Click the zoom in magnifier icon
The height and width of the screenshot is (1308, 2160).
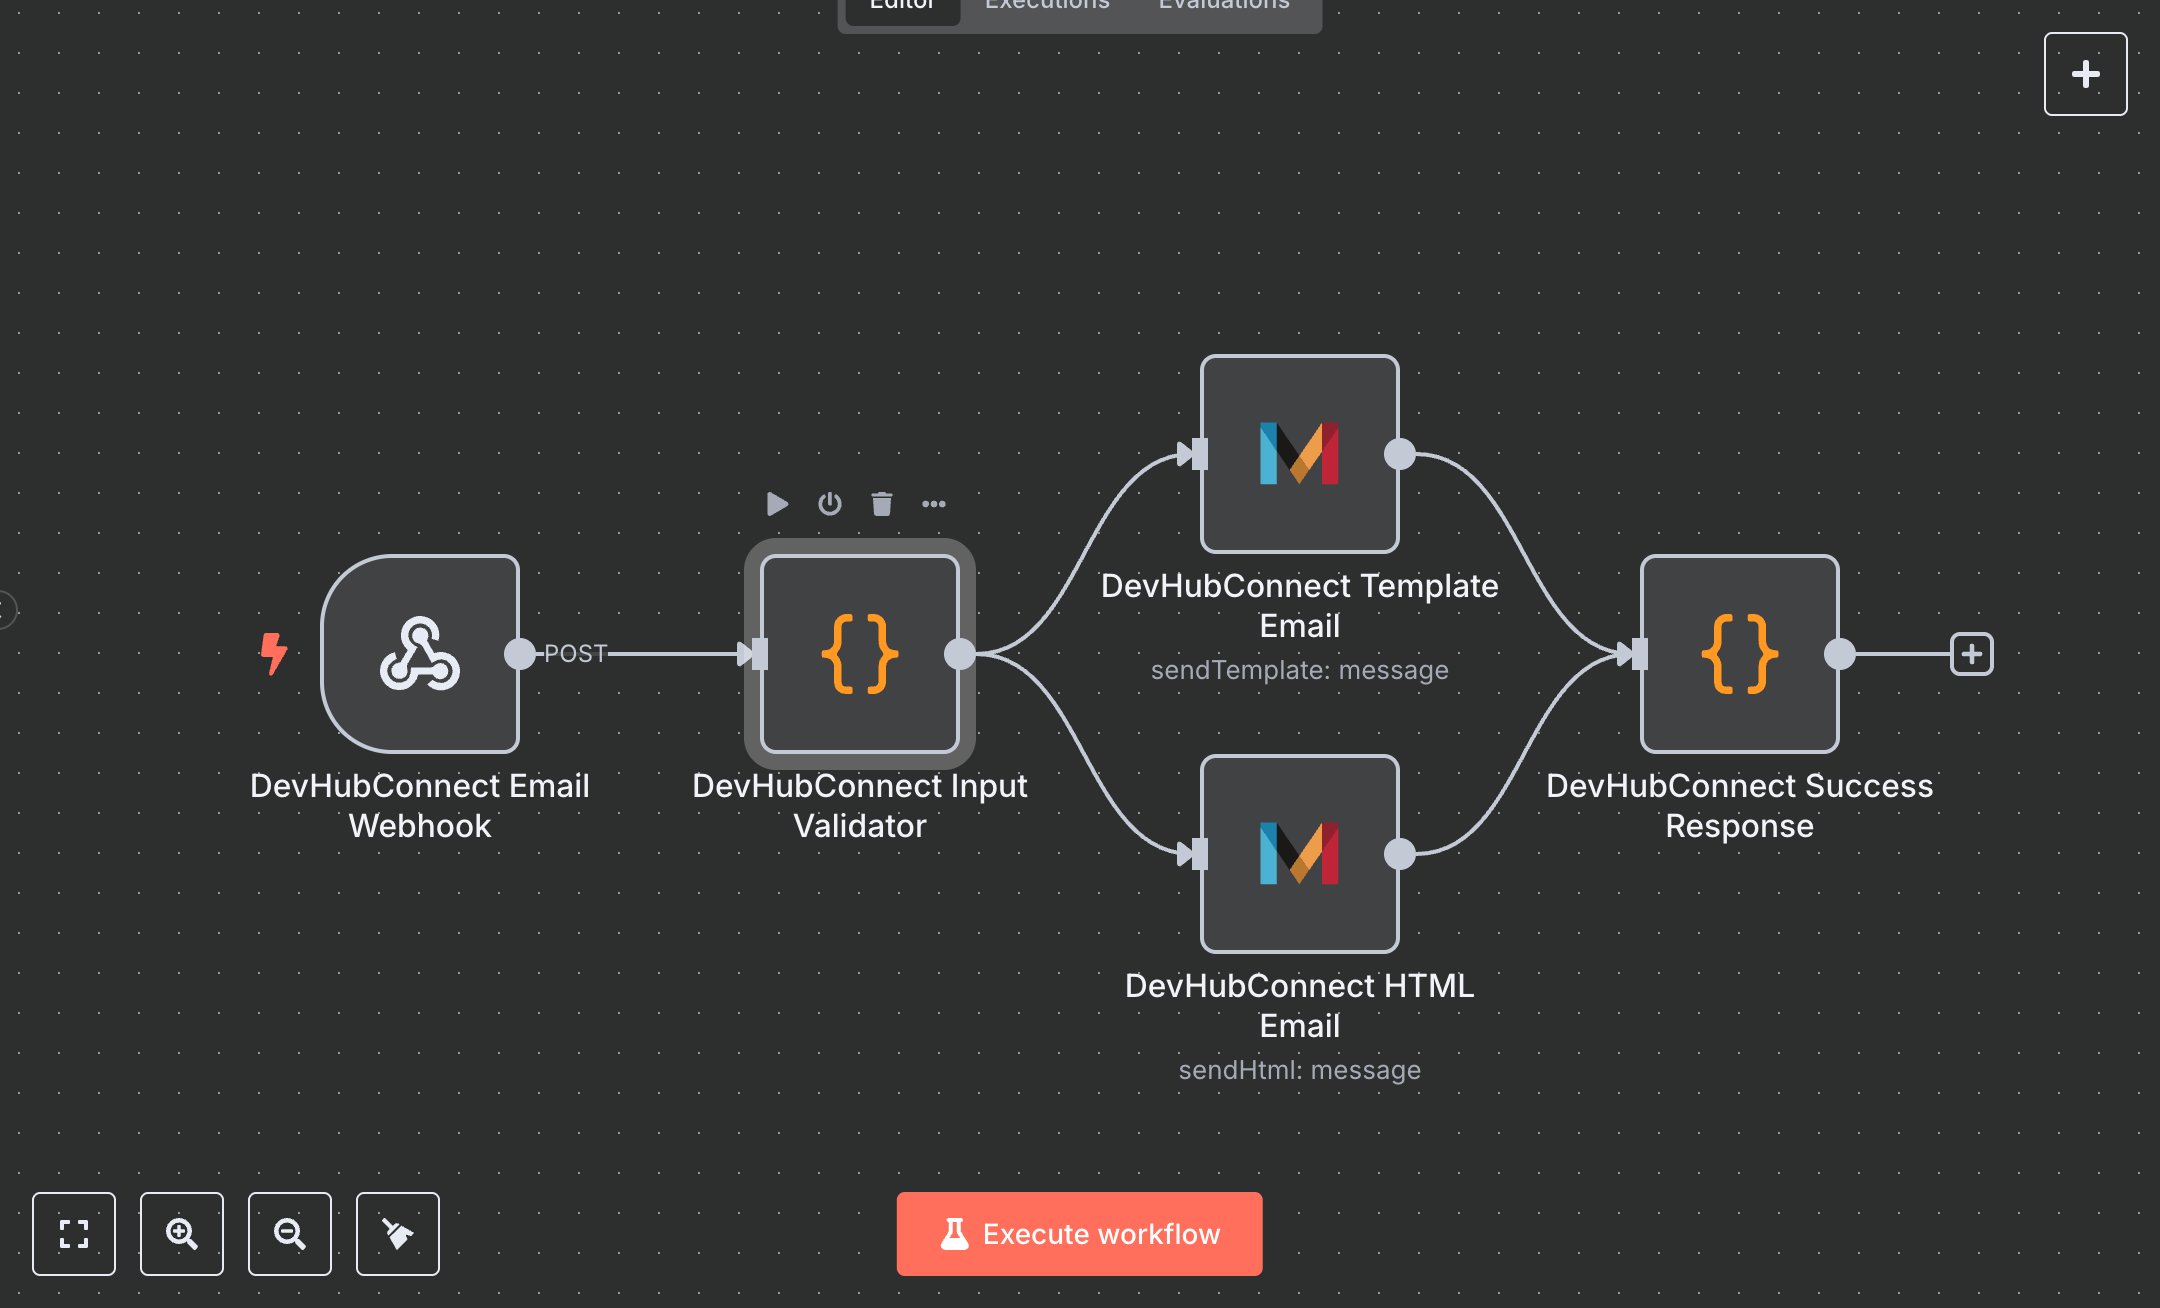182,1234
